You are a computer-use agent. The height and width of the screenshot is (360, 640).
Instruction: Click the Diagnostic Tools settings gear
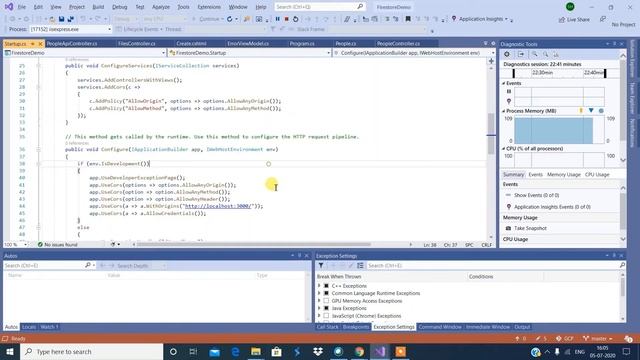tap(507, 54)
